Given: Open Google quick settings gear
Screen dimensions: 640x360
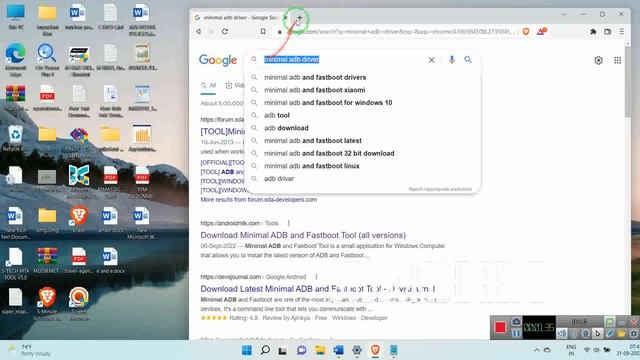Looking at the screenshot, I should [598, 60].
